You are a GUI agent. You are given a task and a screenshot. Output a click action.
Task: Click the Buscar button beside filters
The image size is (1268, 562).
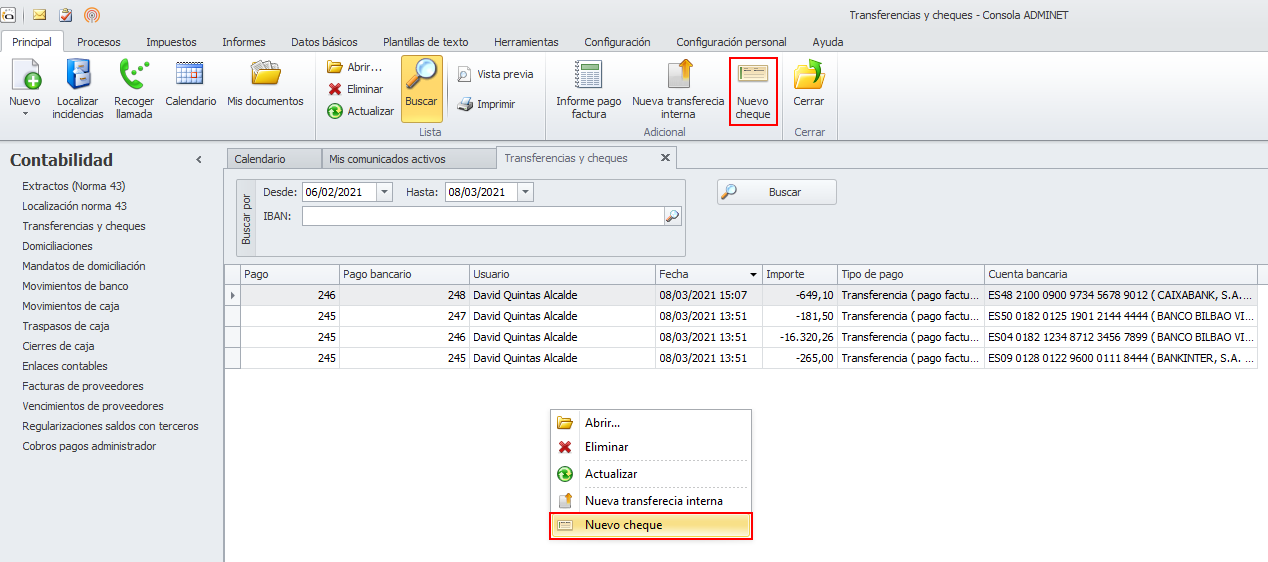coord(776,192)
